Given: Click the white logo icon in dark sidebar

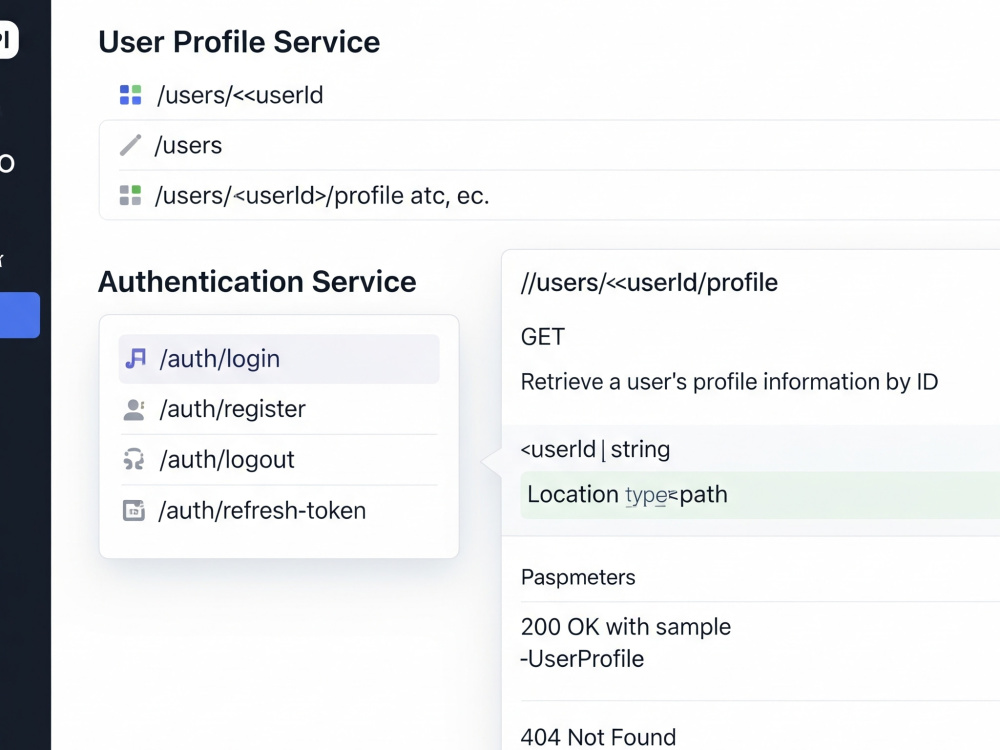Looking at the screenshot, I should point(8,40).
